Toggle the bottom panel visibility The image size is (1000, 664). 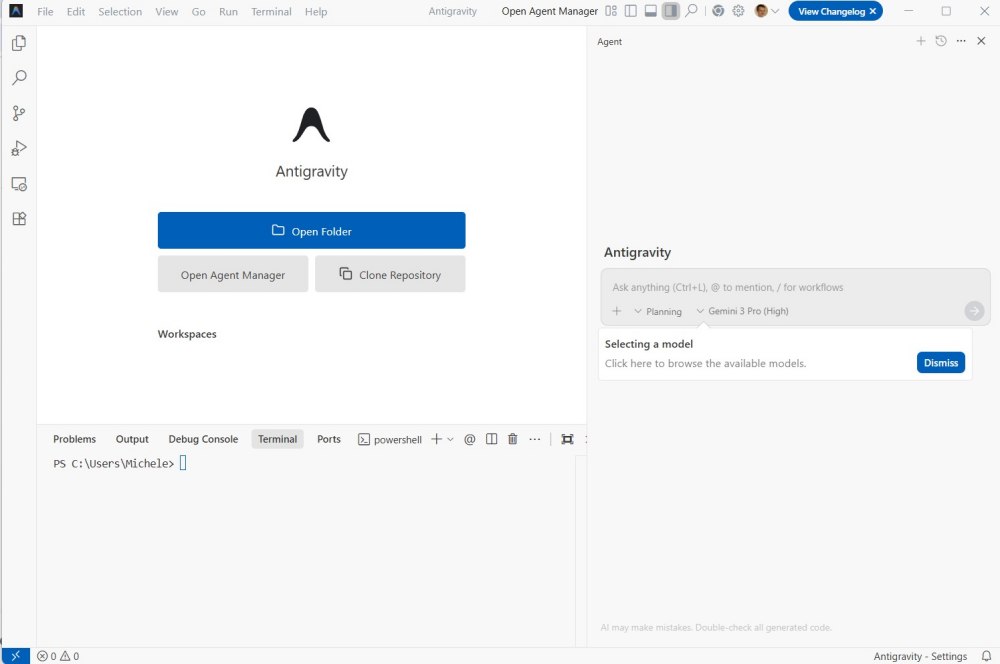650,11
